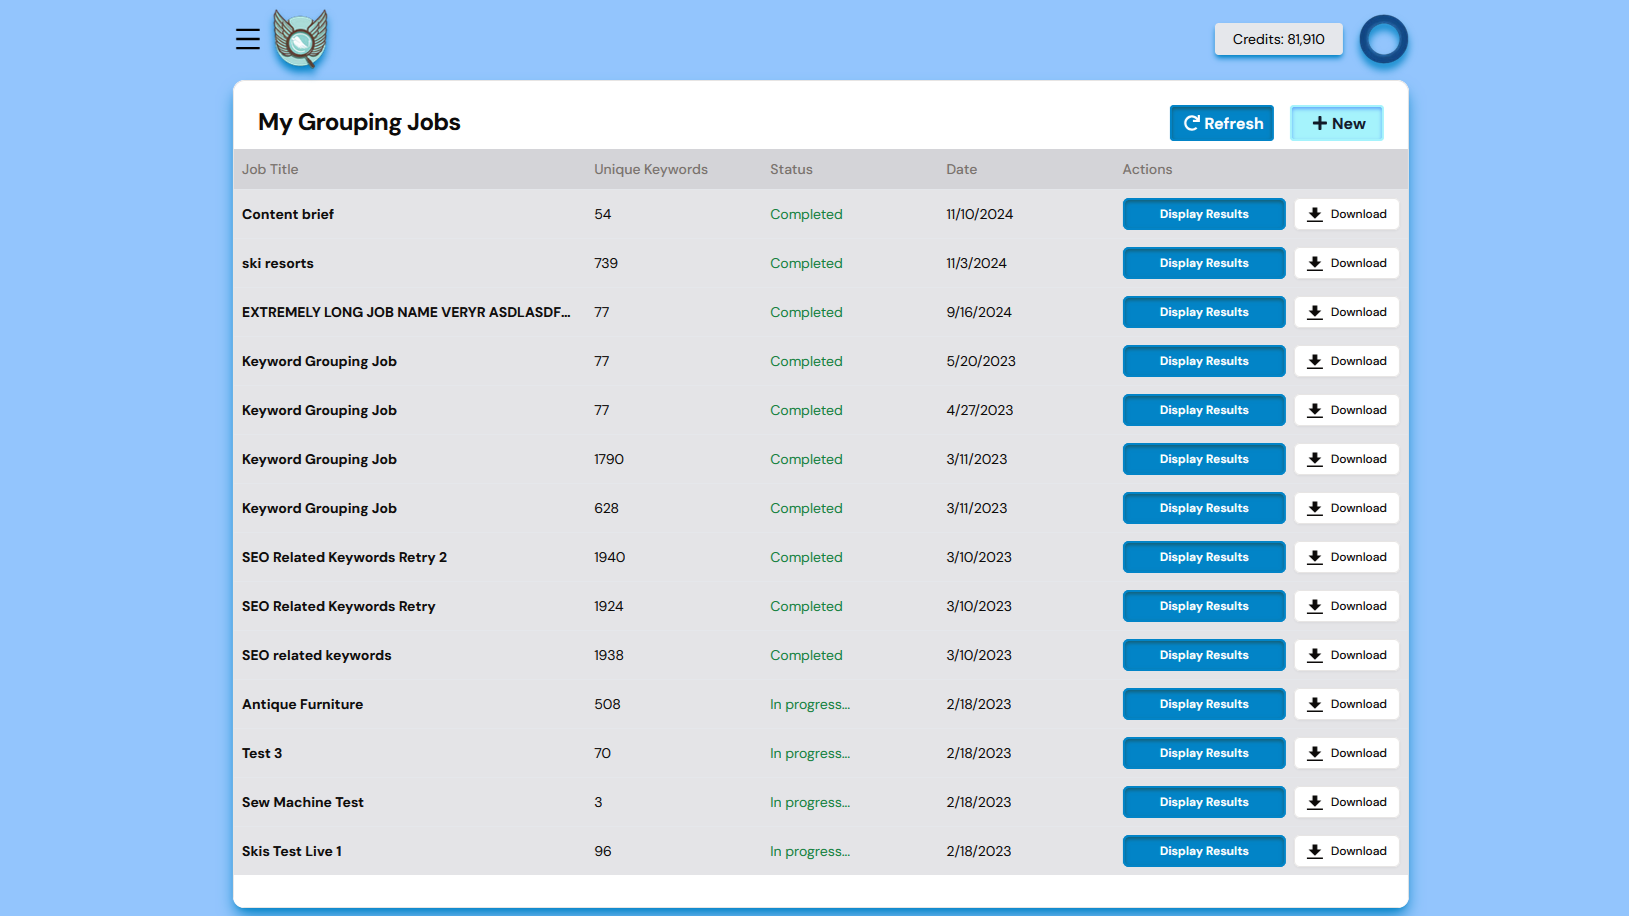This screenshot has width=1629, height=916.
Task: Sort by the Job Title column header
Action: [x=270, y=169]
